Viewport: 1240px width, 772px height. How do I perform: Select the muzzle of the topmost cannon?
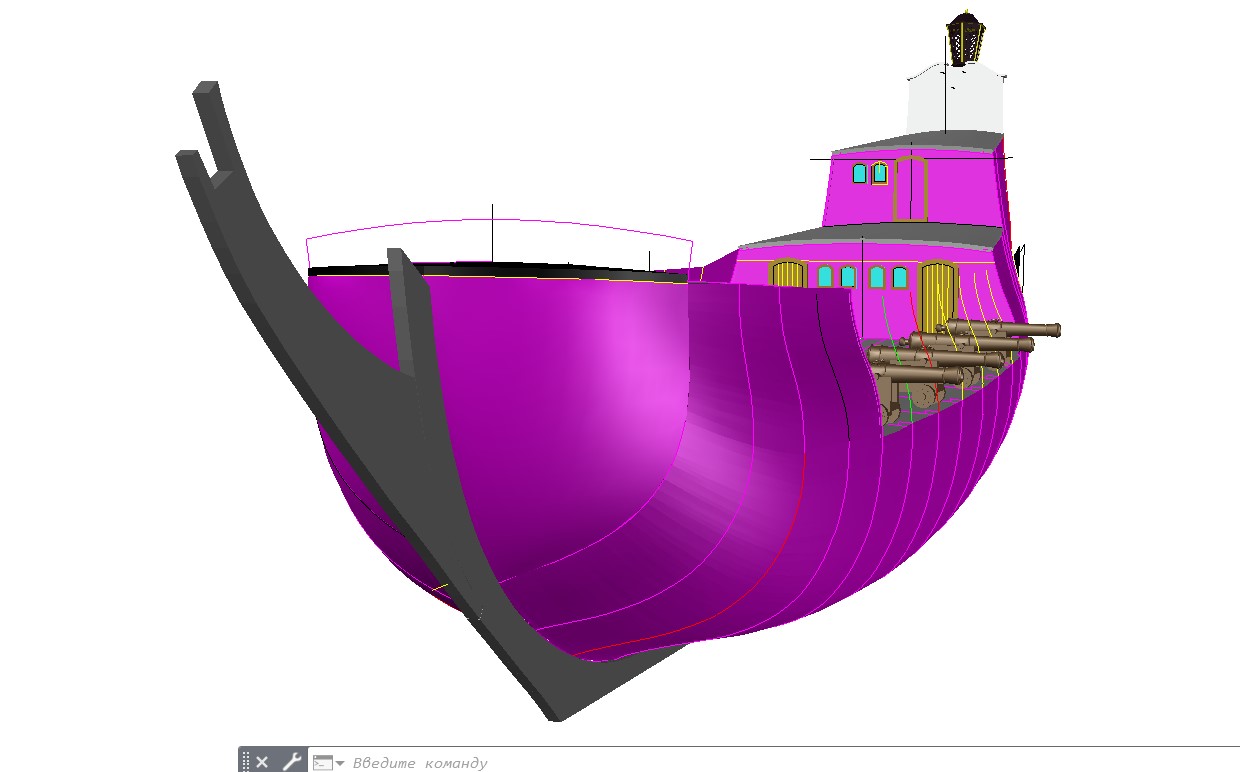coord(1053,329)
